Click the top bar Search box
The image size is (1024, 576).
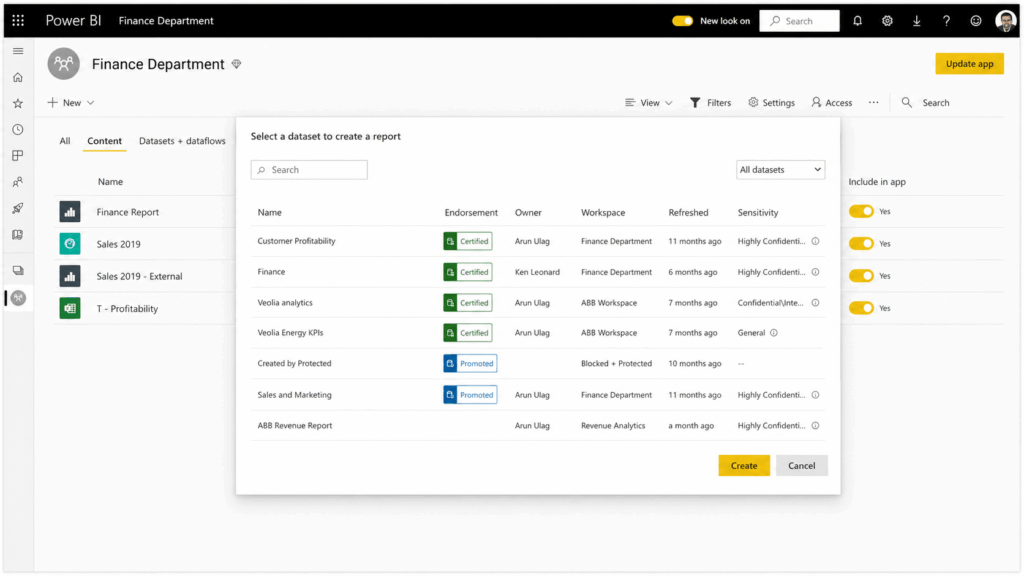pyautogui.click(x=799, y=21)
